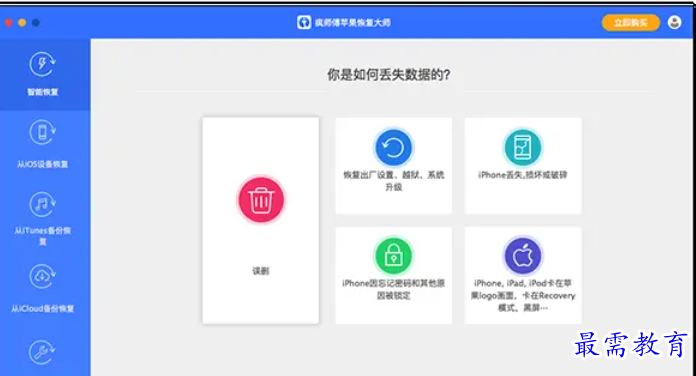Click the red trash bin 误删 icon

(261, 200)
